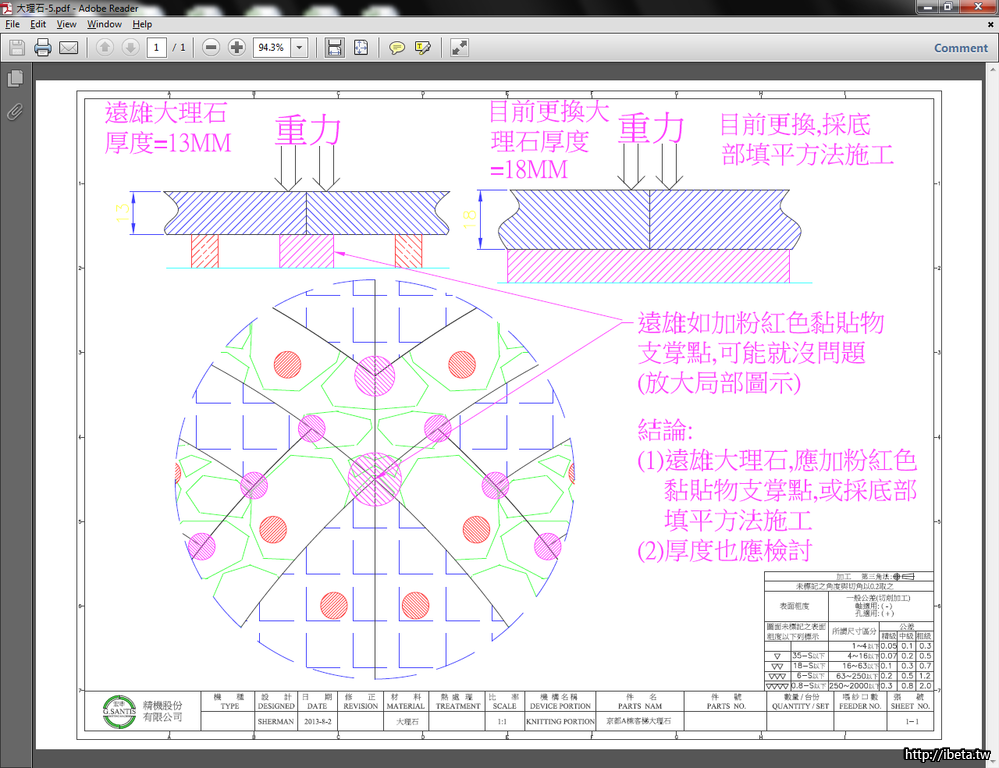Open the Help menu
Viewport: 999px width, 768px height.
click(142, 24)
